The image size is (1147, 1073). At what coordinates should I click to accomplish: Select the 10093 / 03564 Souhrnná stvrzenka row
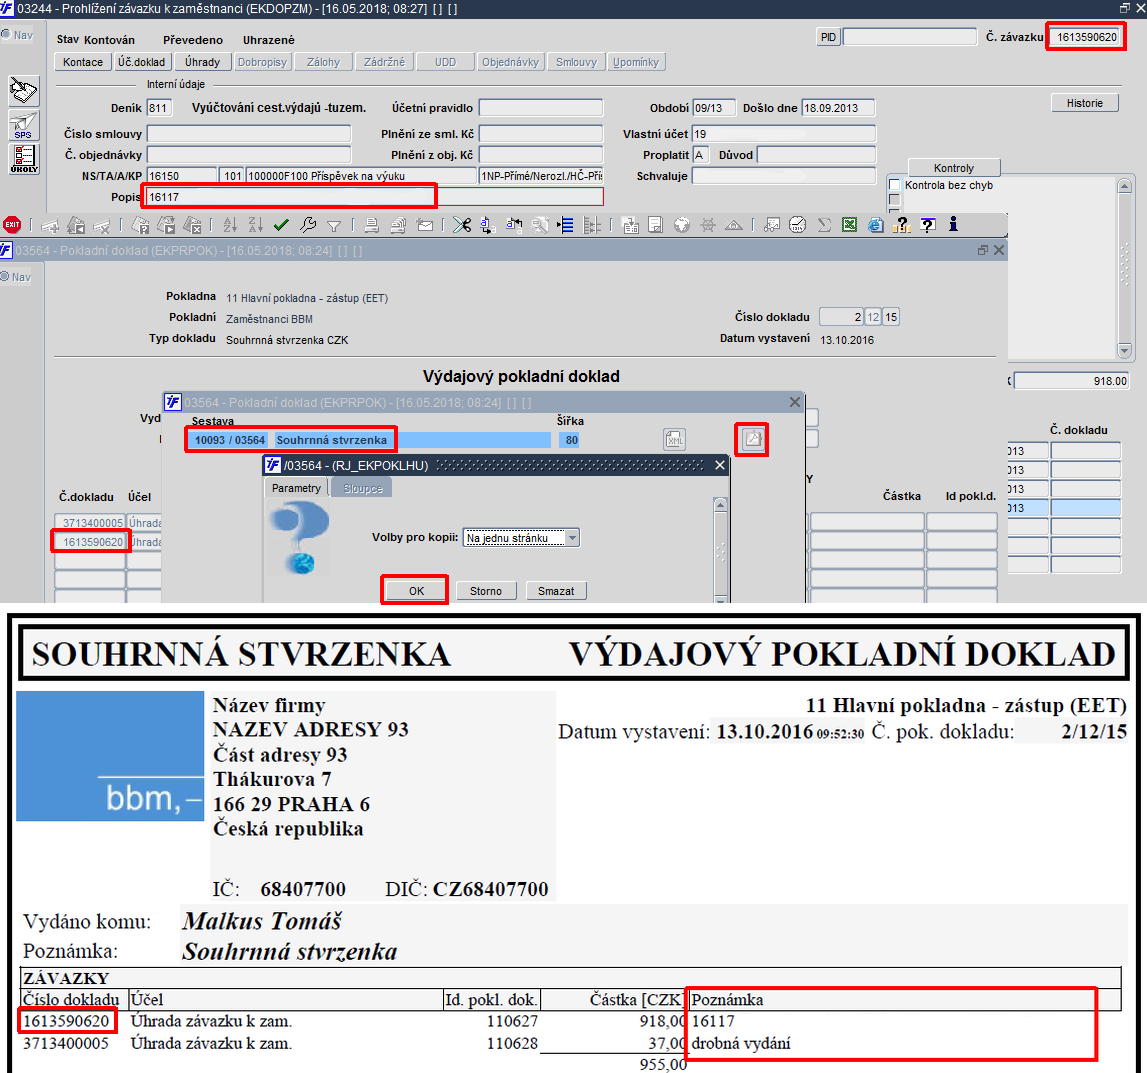[x=369, y=440]
